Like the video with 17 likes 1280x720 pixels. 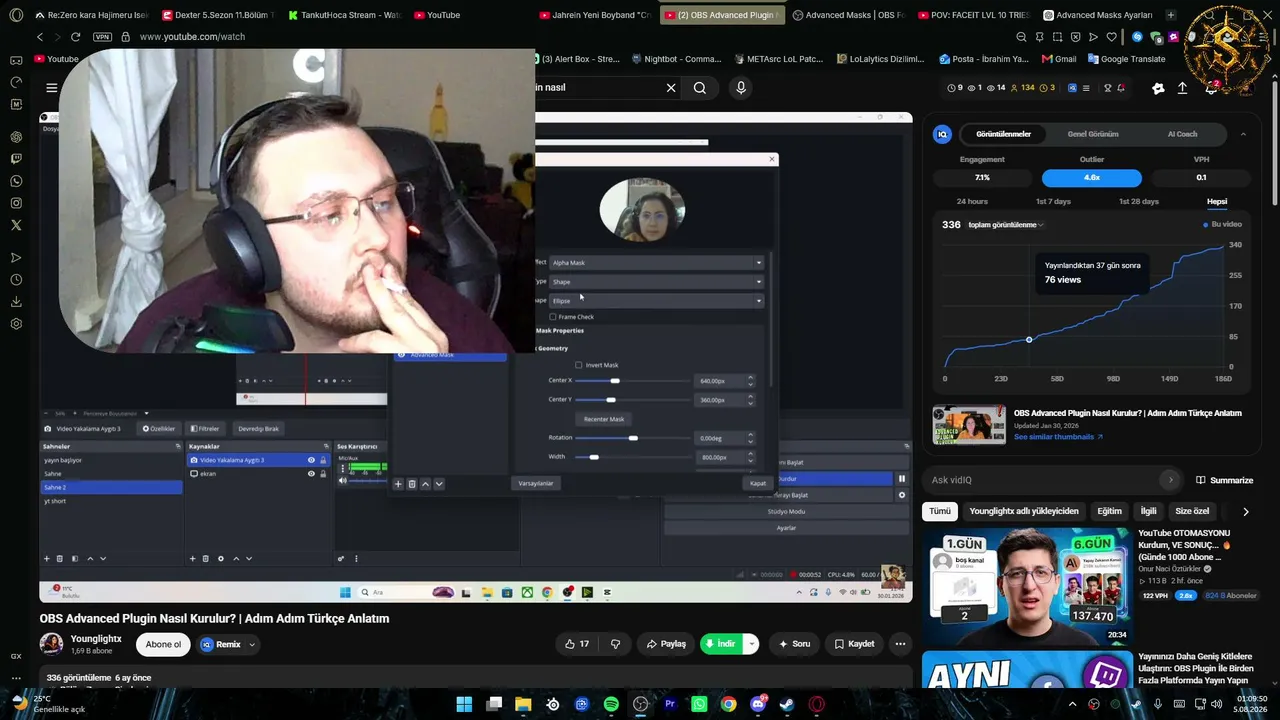tap(577, 644)
